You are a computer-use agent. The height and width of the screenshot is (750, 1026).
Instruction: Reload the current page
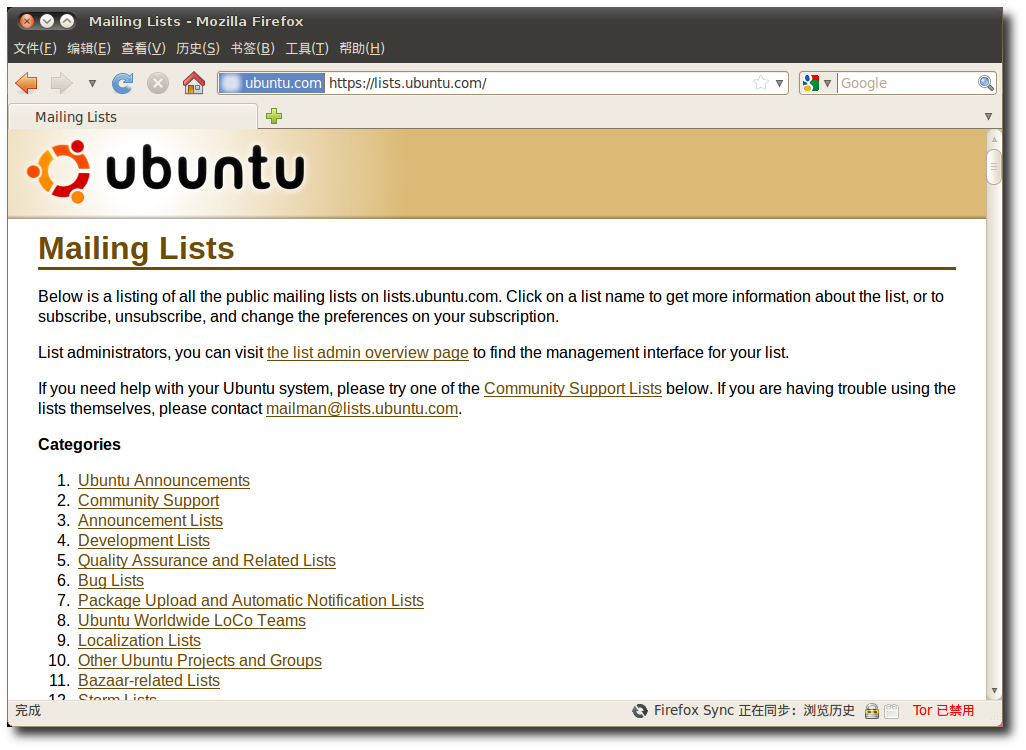pyautogui.click(x=122, y=83)
